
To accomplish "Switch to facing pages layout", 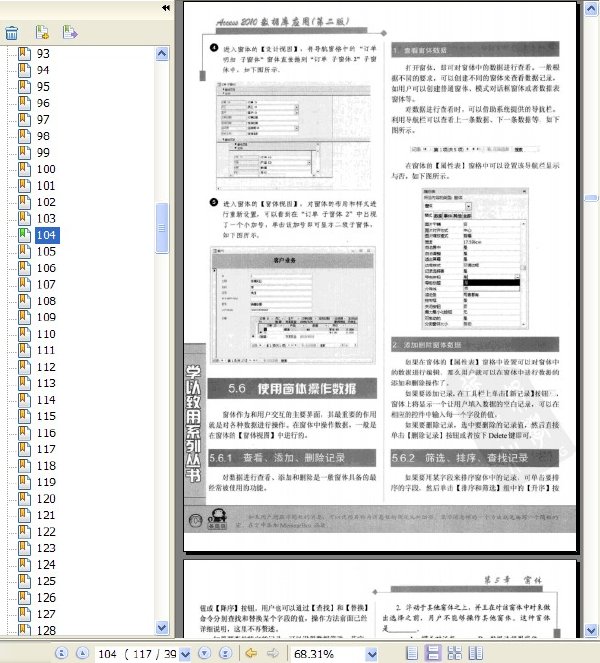I will pos(476,653).
